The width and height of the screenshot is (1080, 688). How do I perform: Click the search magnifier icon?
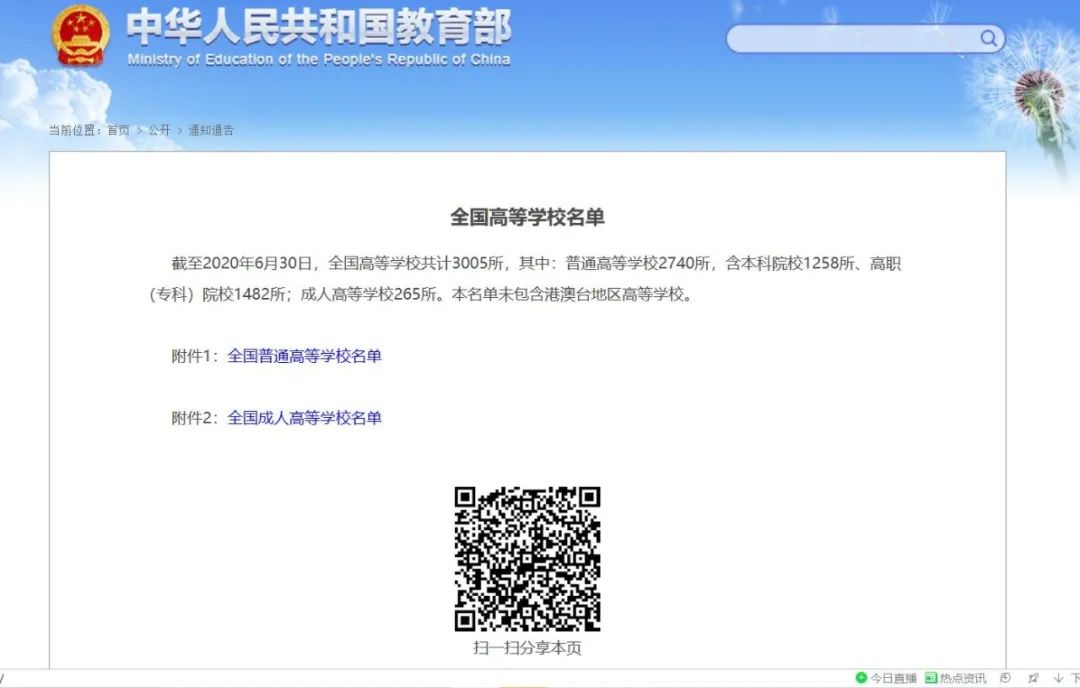(988, 38)
